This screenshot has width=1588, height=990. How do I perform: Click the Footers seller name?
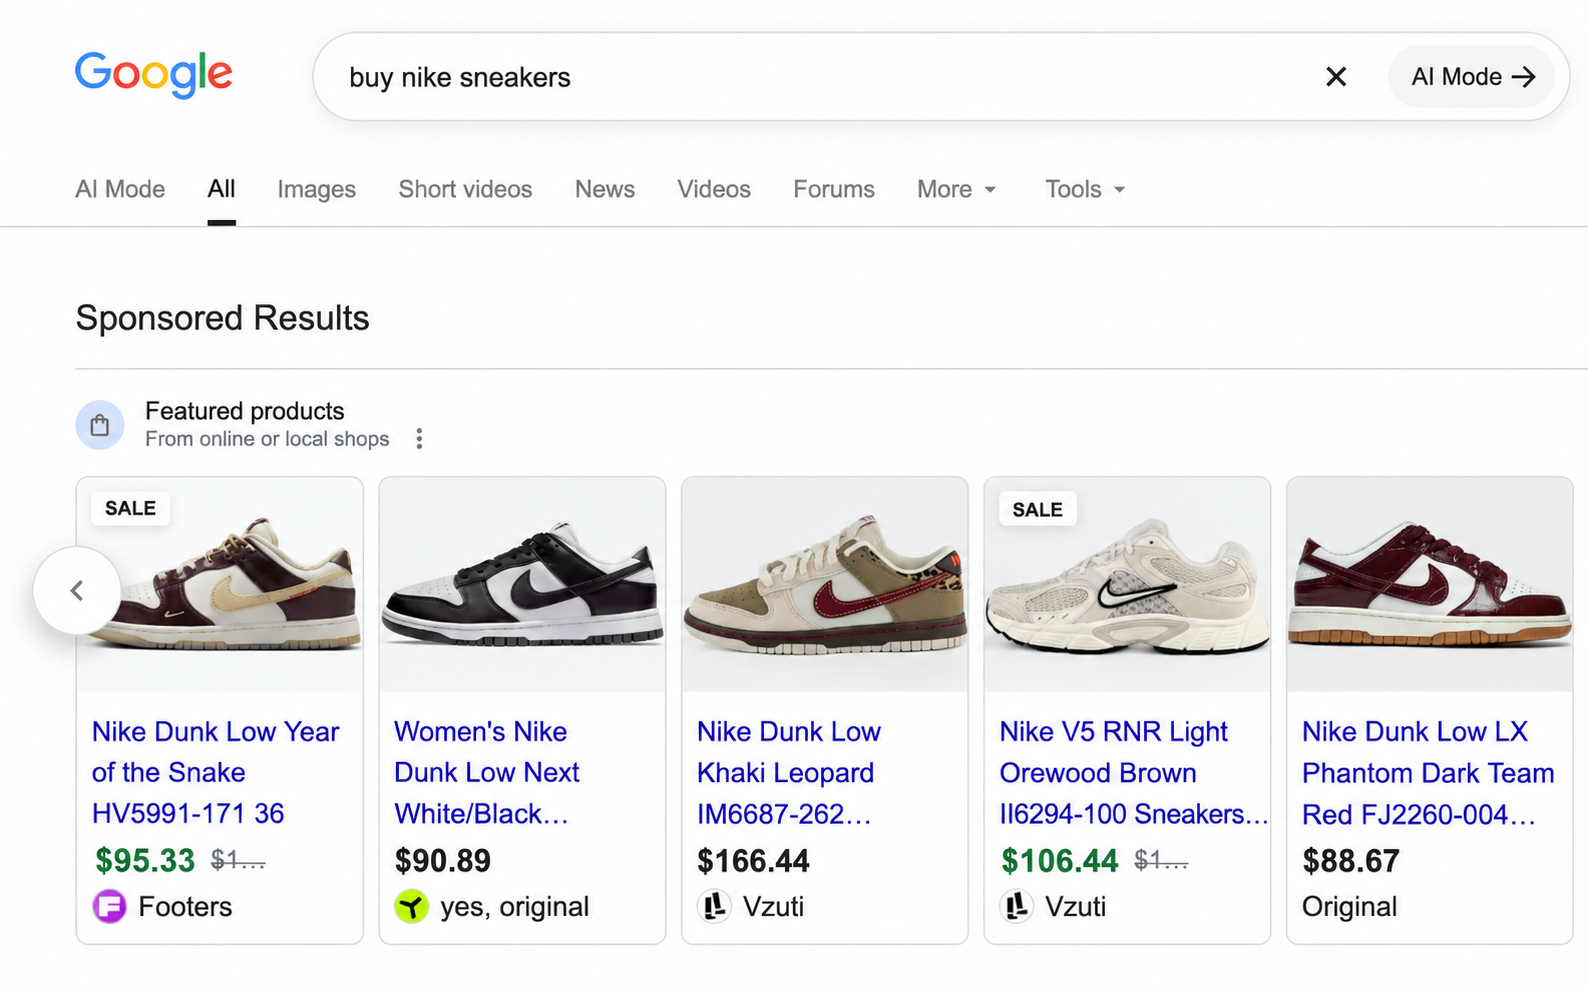(x=185, y=907)
